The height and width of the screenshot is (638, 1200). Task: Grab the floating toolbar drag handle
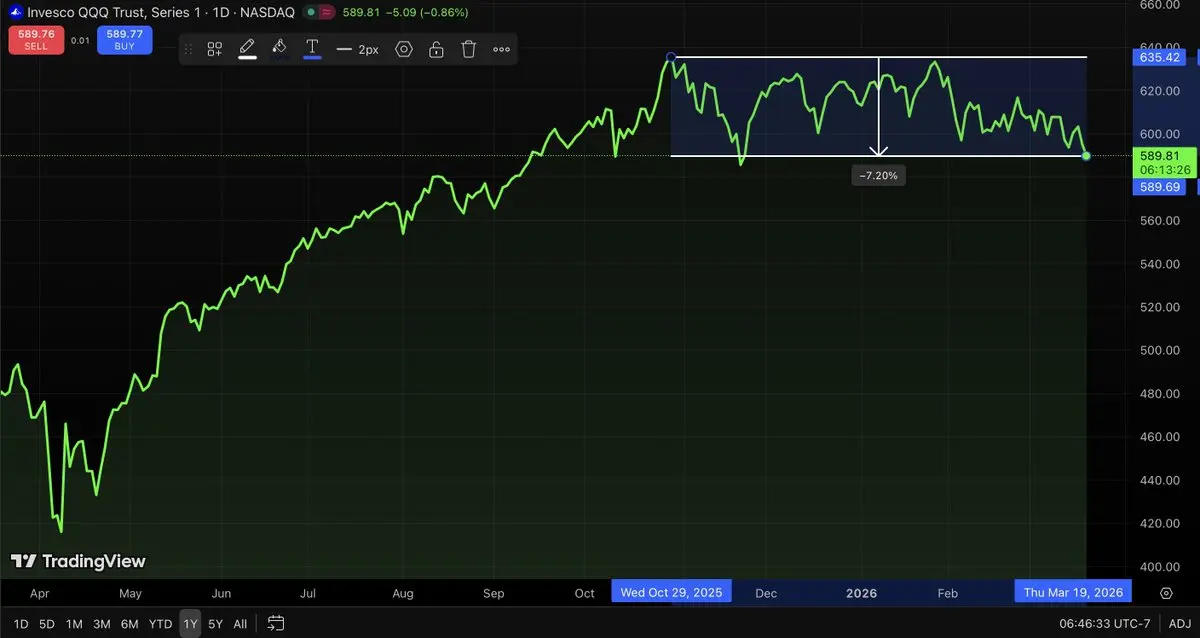point(189,49)
